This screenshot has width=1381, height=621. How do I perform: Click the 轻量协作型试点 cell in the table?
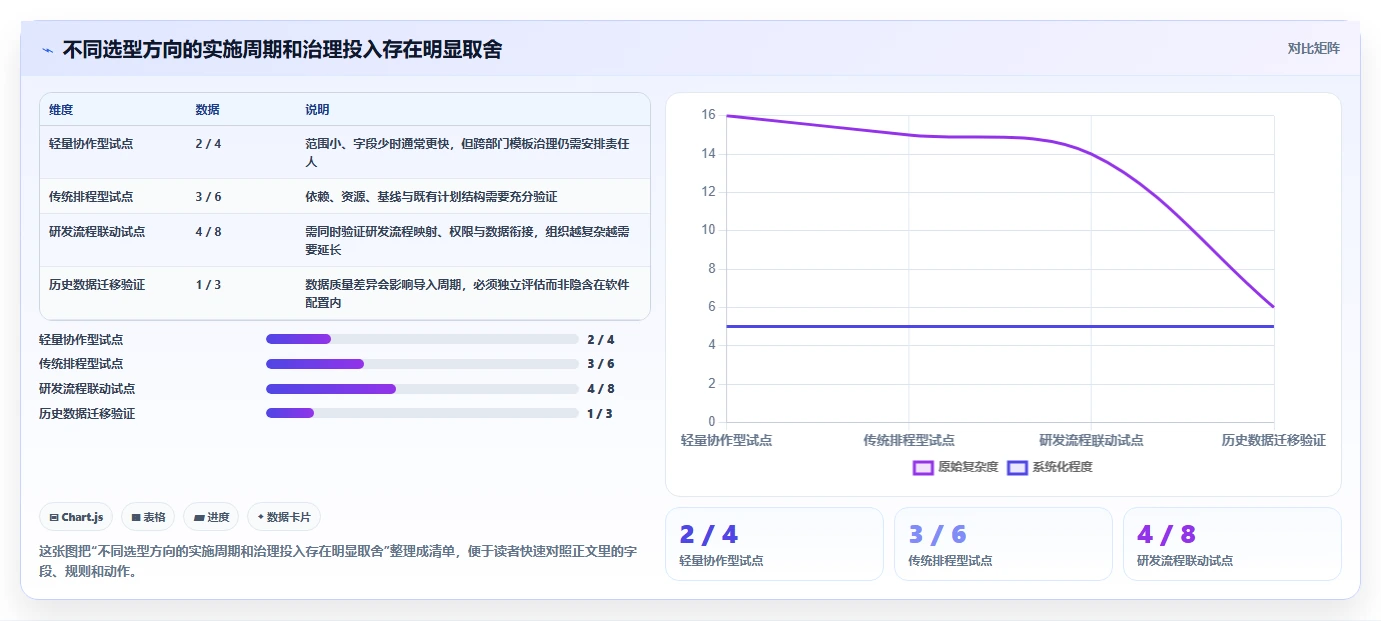pos(91,144)
